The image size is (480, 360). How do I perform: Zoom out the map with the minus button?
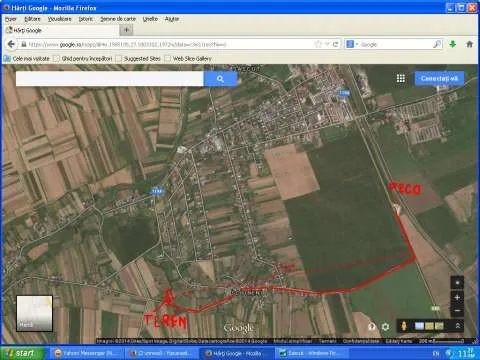(x=457, y=310)
